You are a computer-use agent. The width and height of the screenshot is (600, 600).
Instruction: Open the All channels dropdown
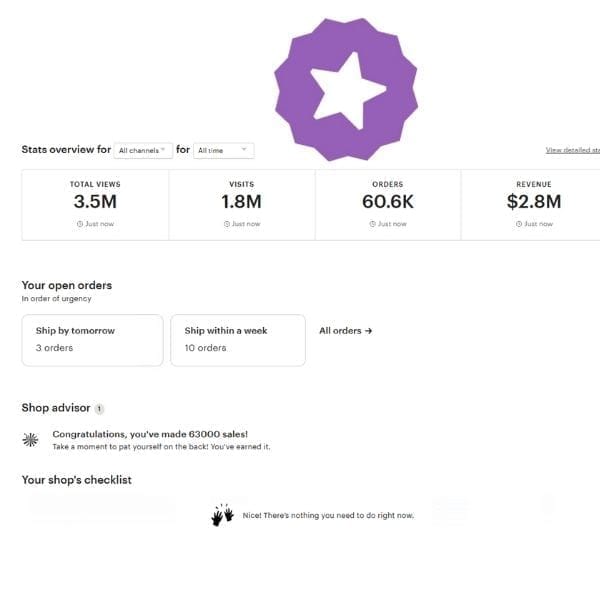[143, 150]
